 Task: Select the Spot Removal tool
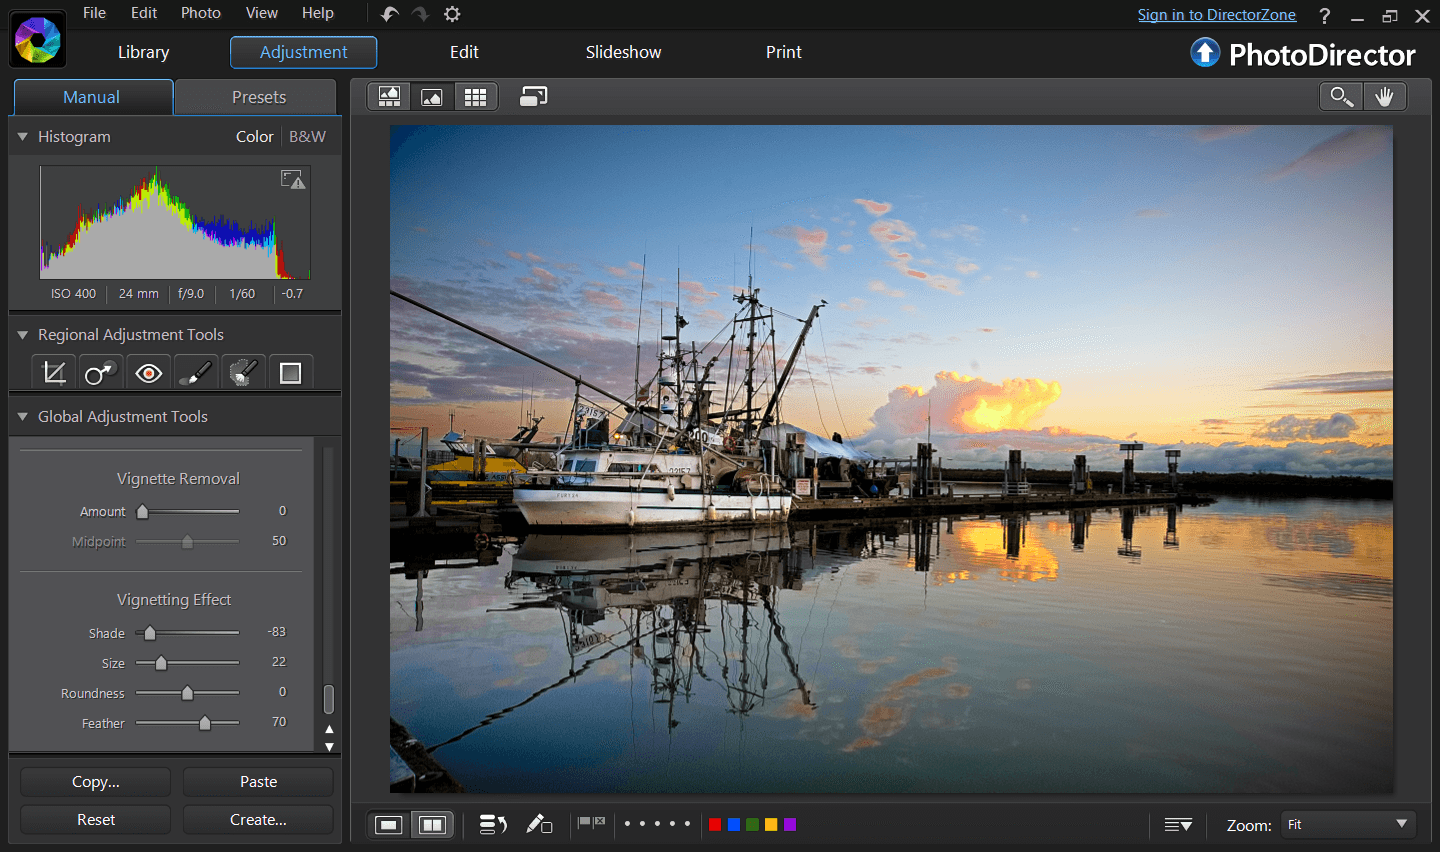[100, 373]
